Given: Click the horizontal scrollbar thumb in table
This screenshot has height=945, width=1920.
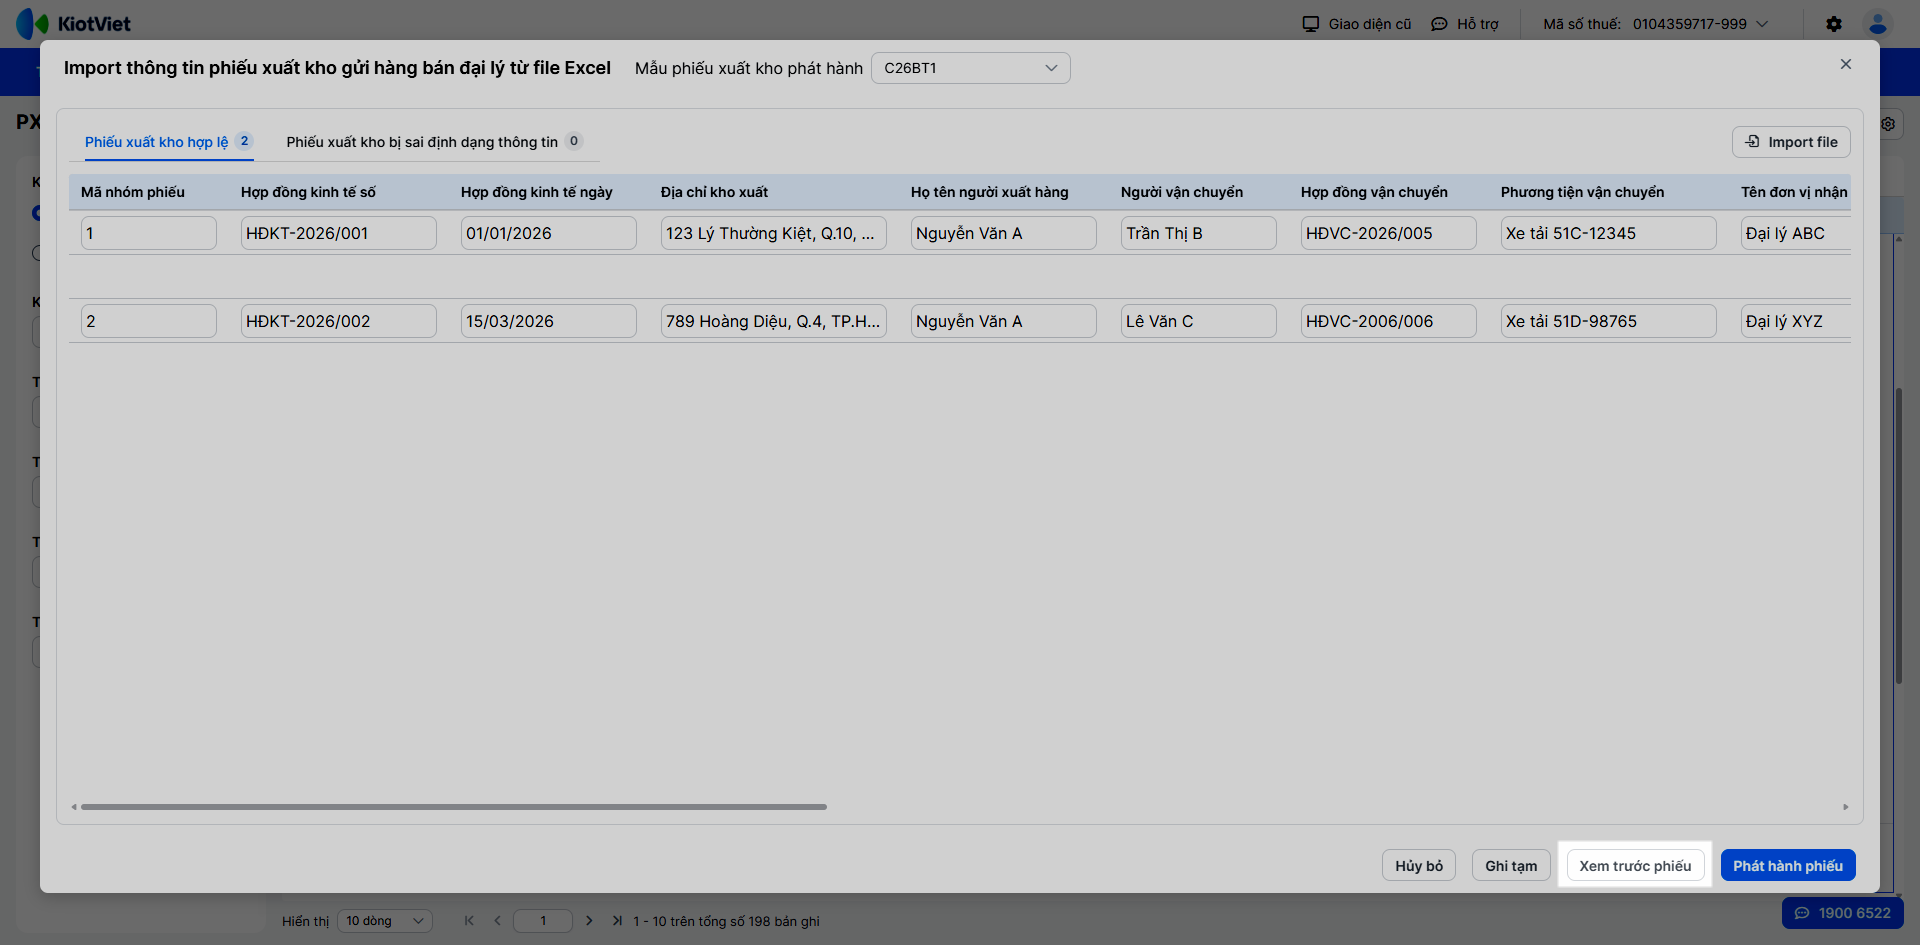Looking at the screenshot, I should (x=454, y=807).
